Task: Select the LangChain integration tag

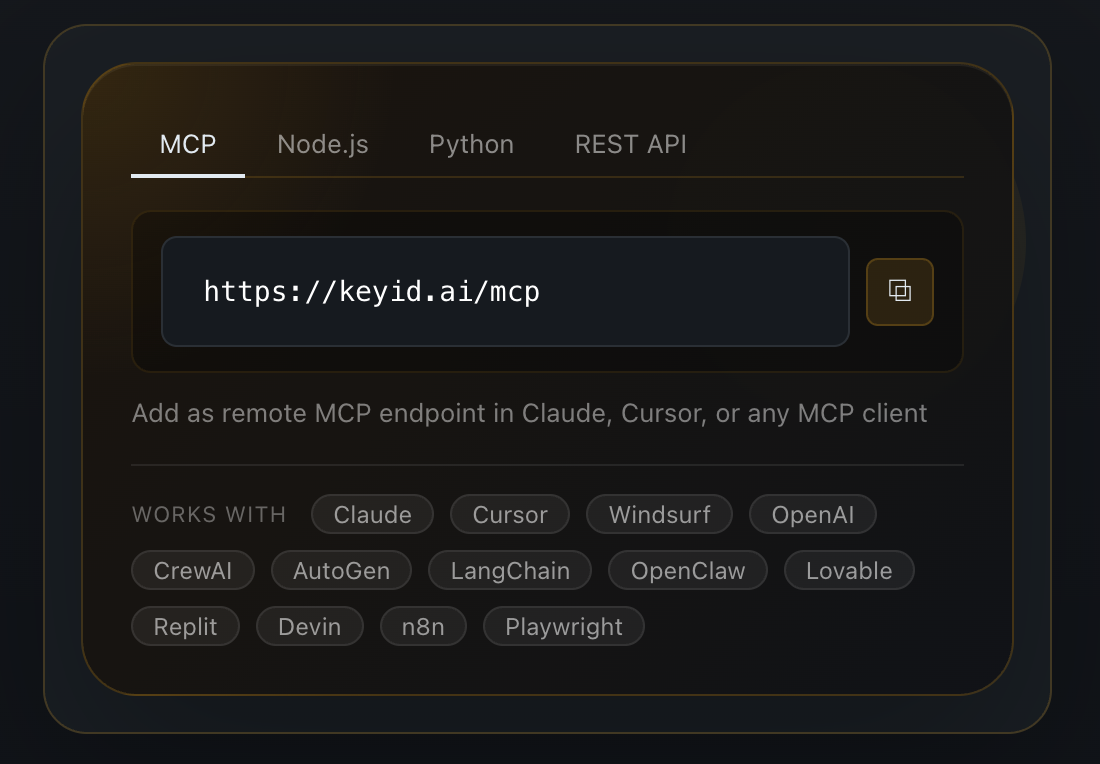Action: coord(509,570)
